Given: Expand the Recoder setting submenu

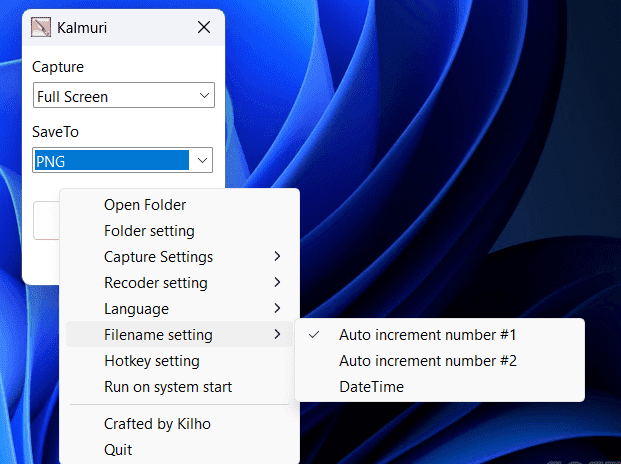Looking at the screenshot, I should [x=156, y=283].
